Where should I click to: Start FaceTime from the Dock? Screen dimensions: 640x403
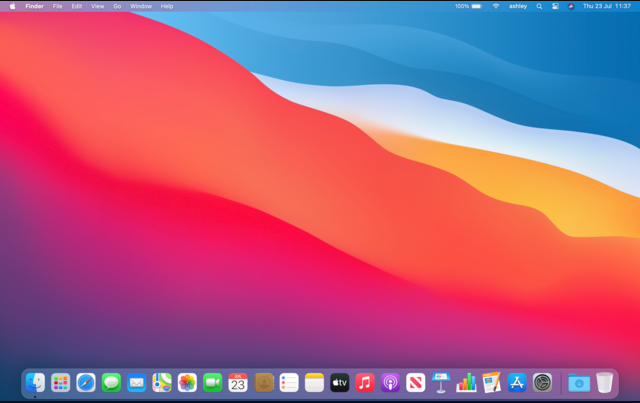(213, 382)
